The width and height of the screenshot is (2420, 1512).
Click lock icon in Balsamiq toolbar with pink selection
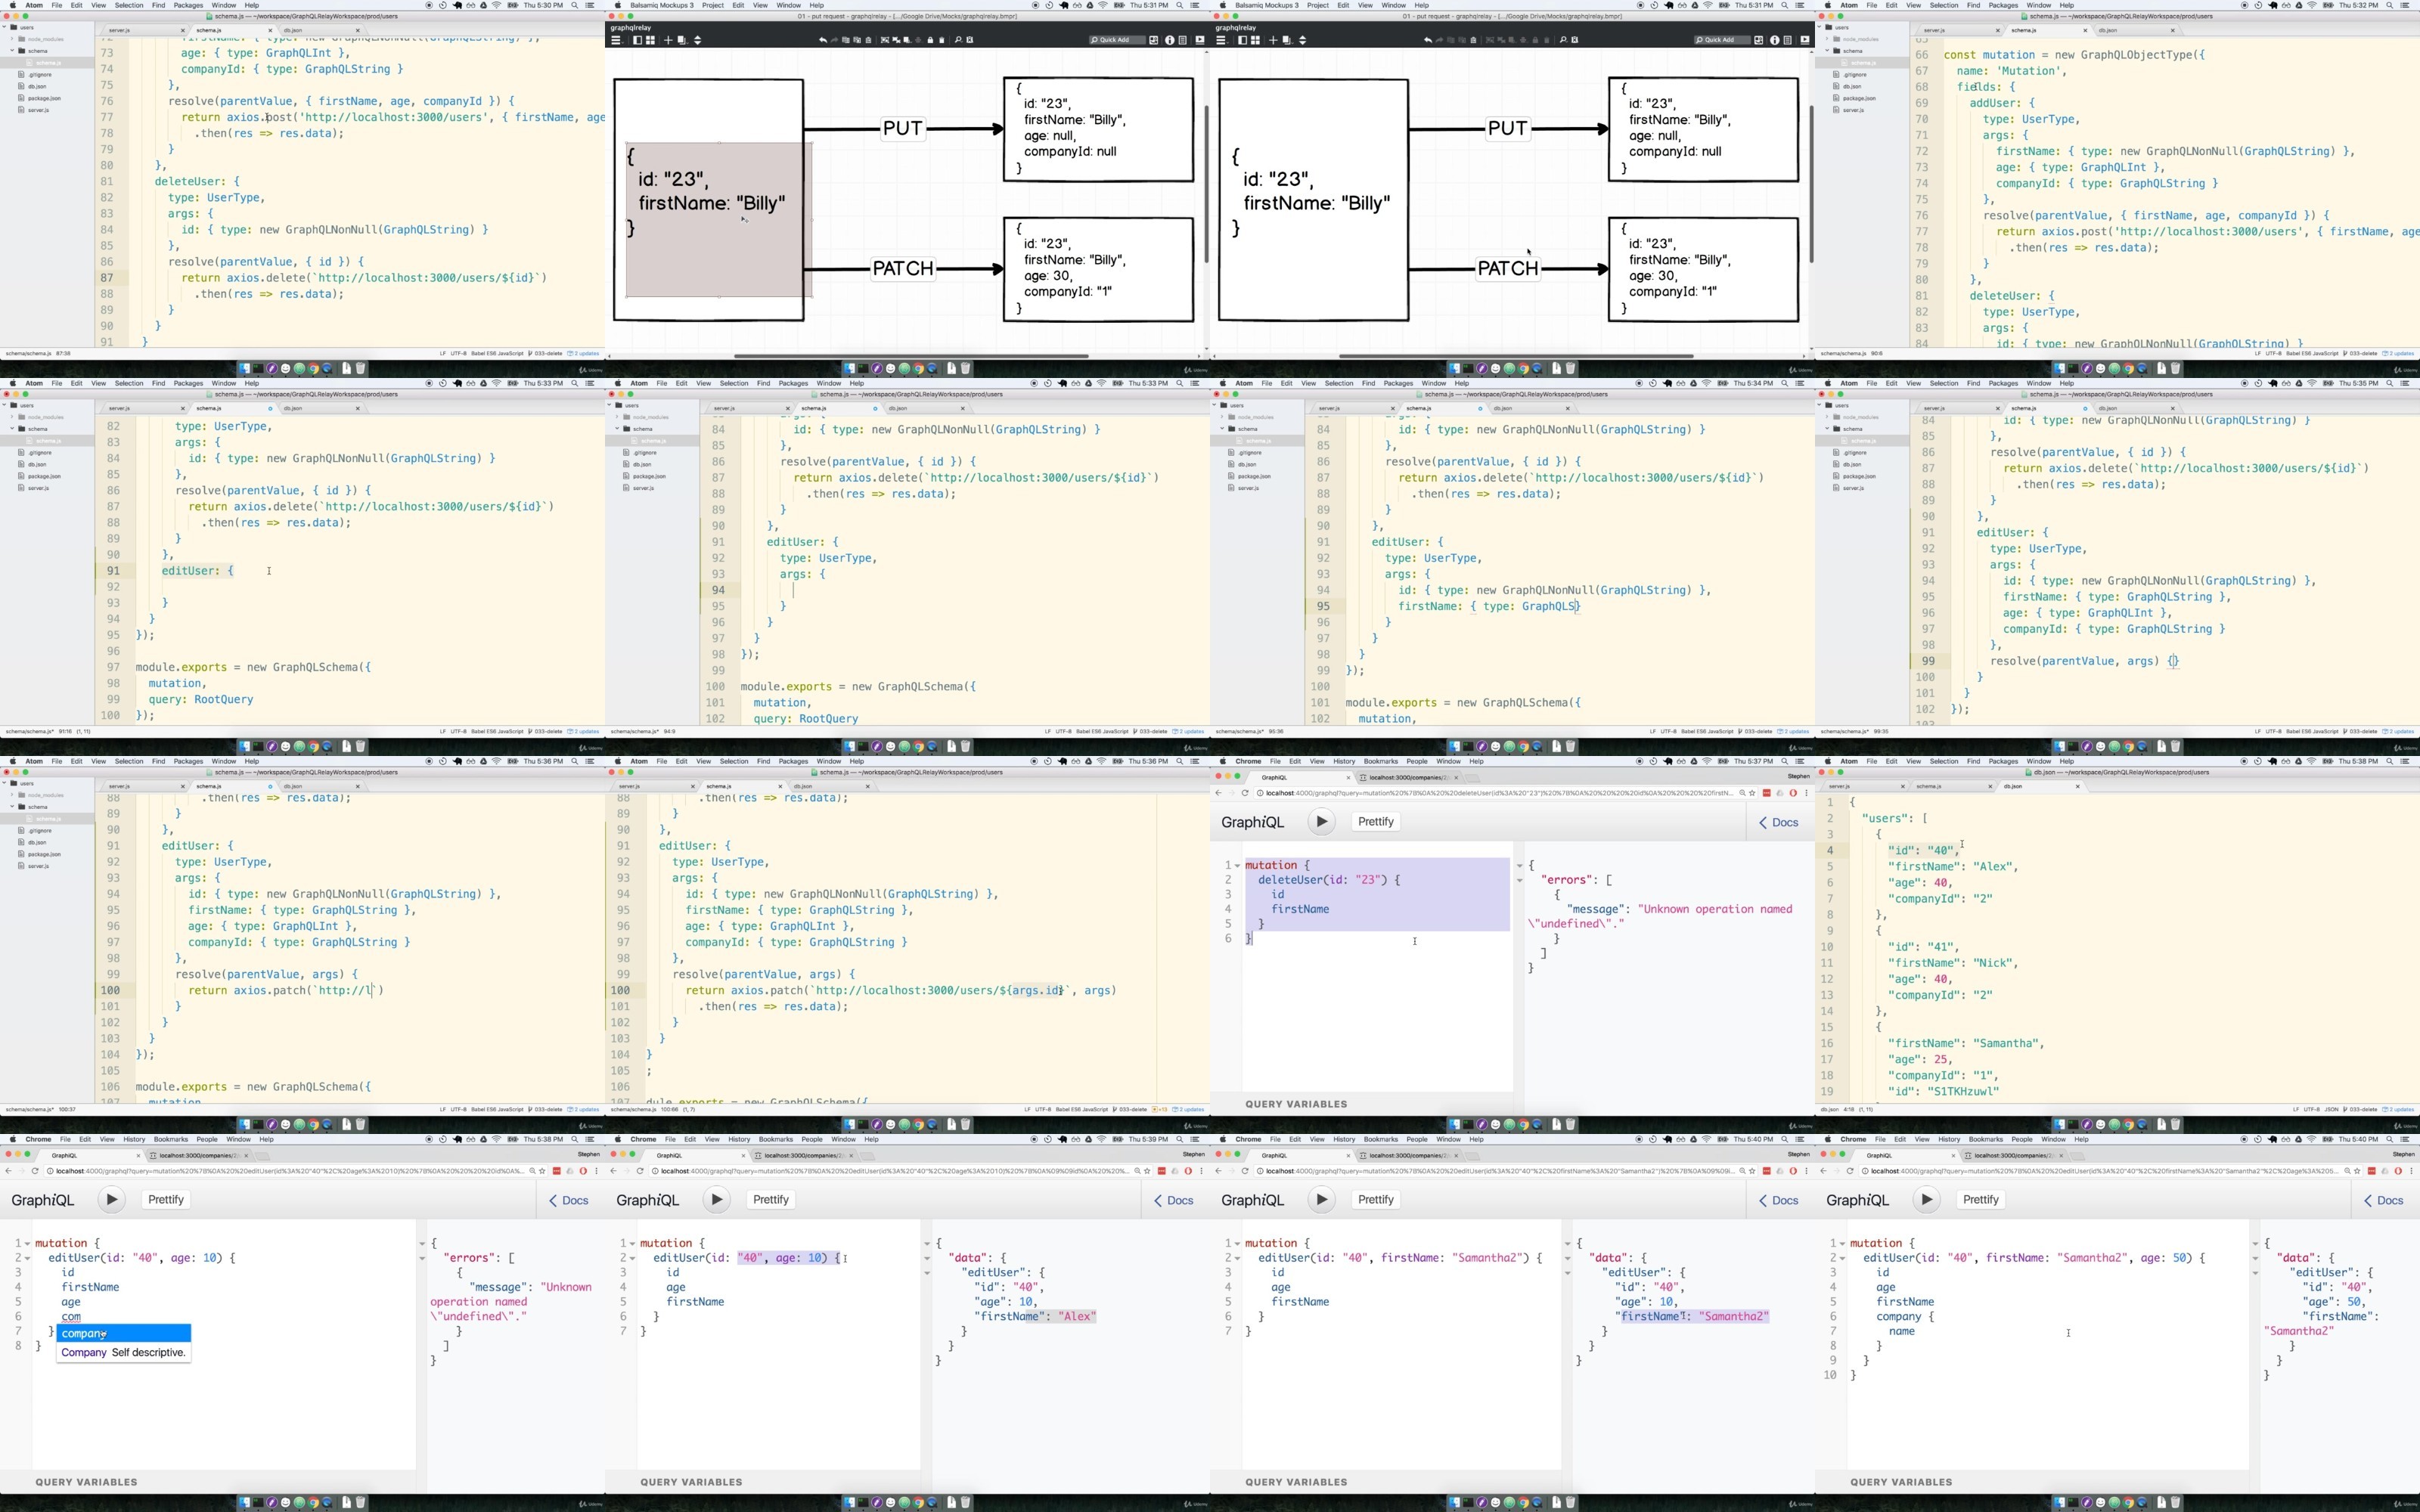pos(930,40)
